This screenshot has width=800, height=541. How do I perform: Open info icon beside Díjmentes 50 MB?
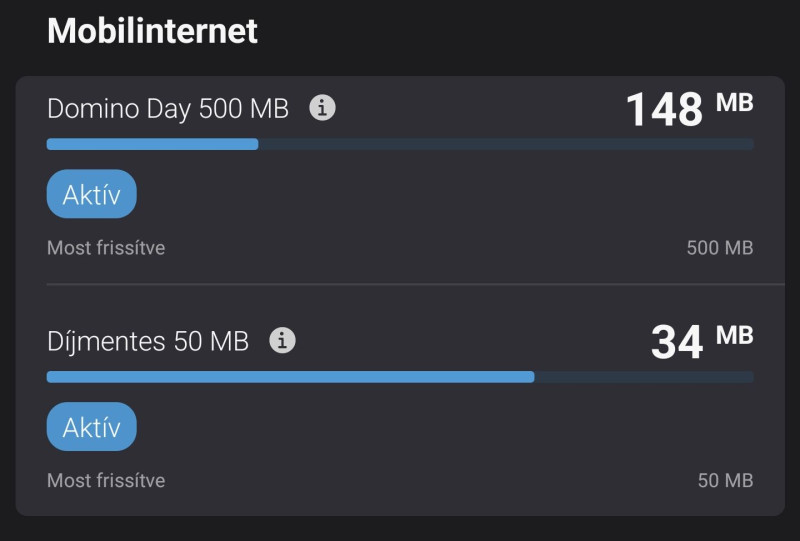(x=282, y=340)
